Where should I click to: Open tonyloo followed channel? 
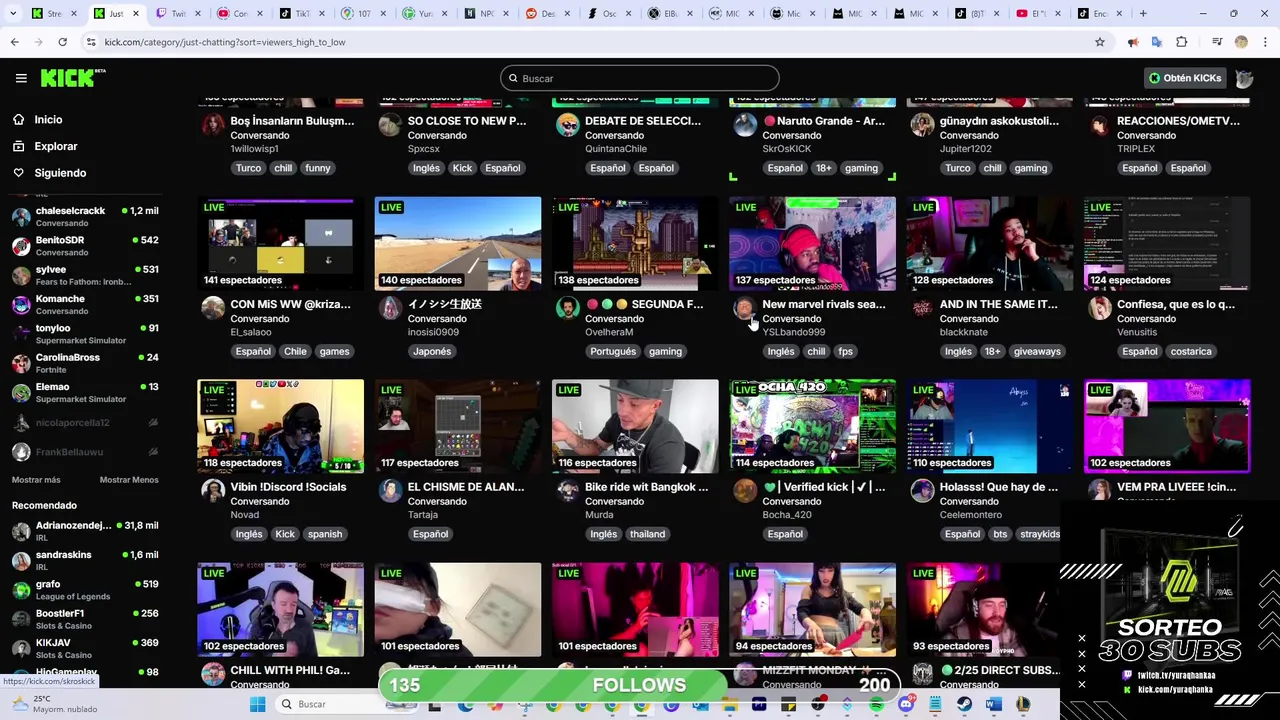click(85, 333)
